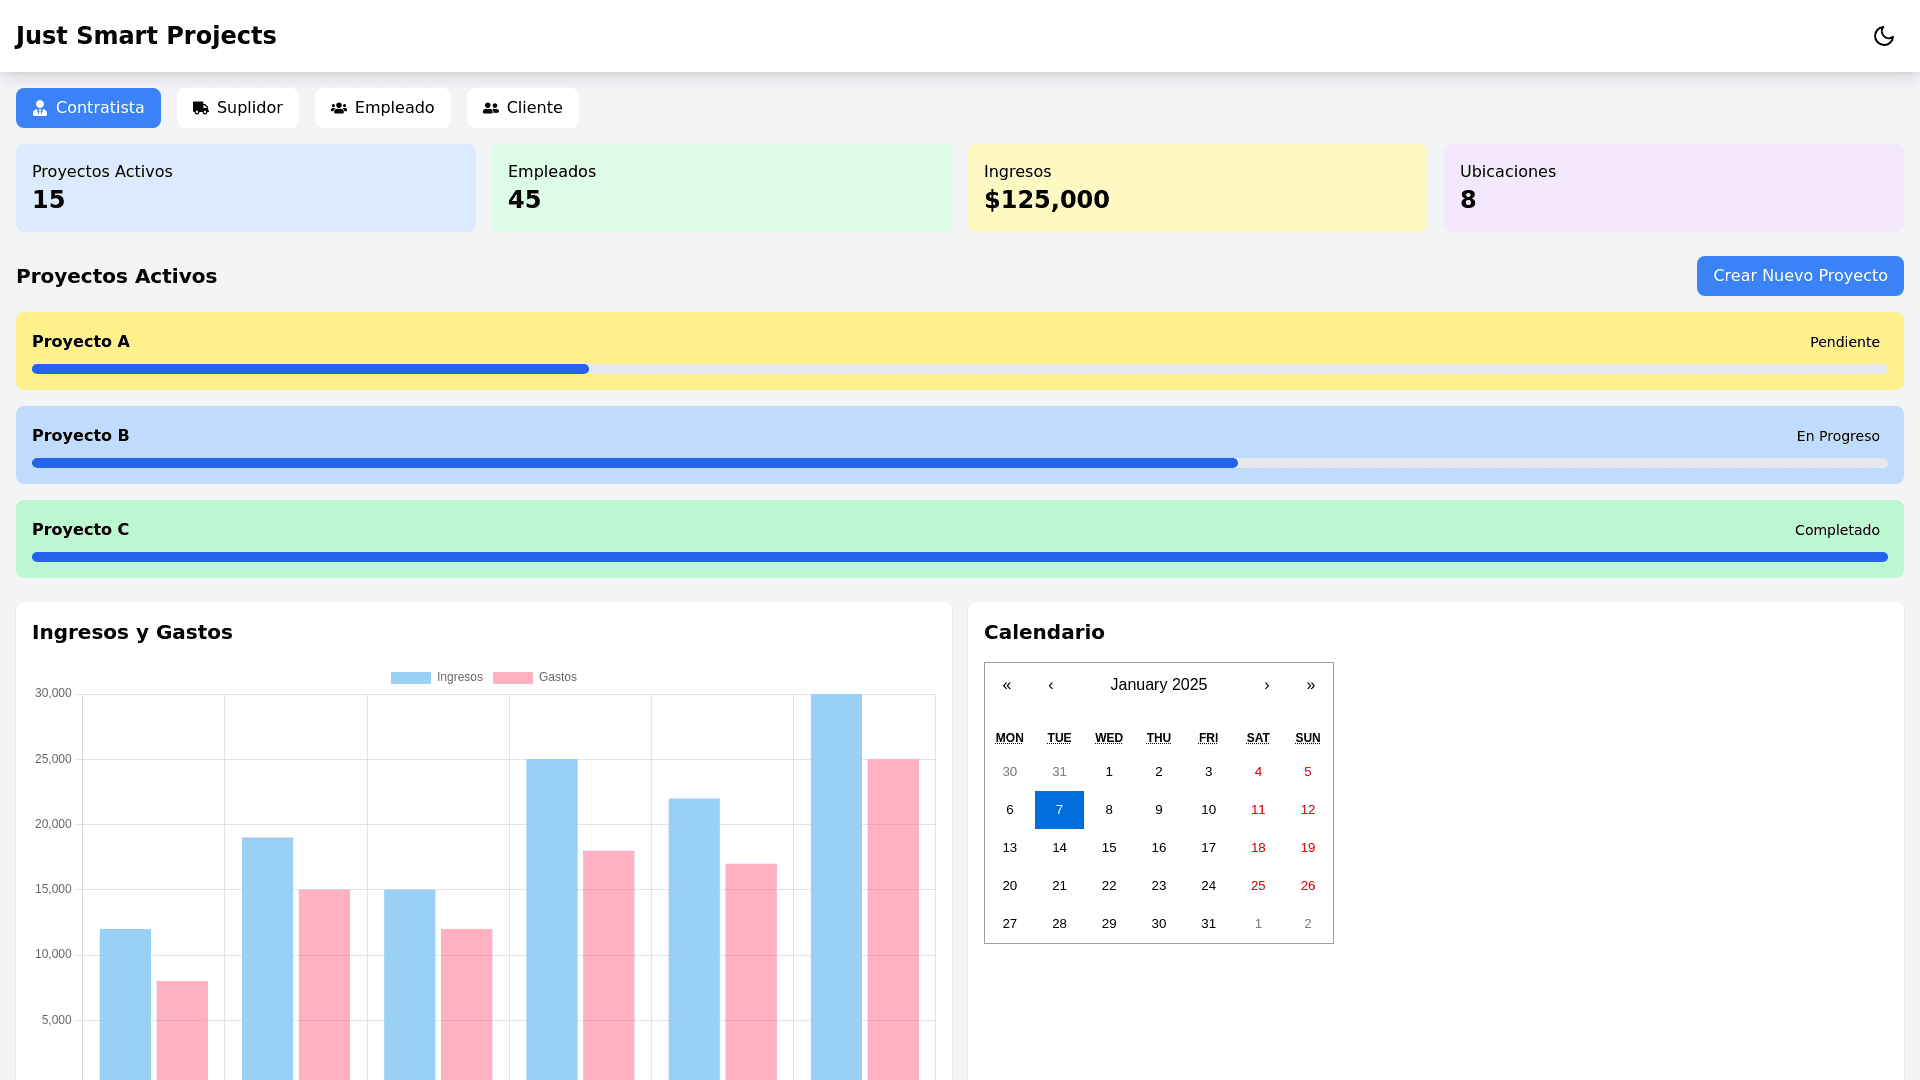Click the Cliente people icon

point(491,108)
